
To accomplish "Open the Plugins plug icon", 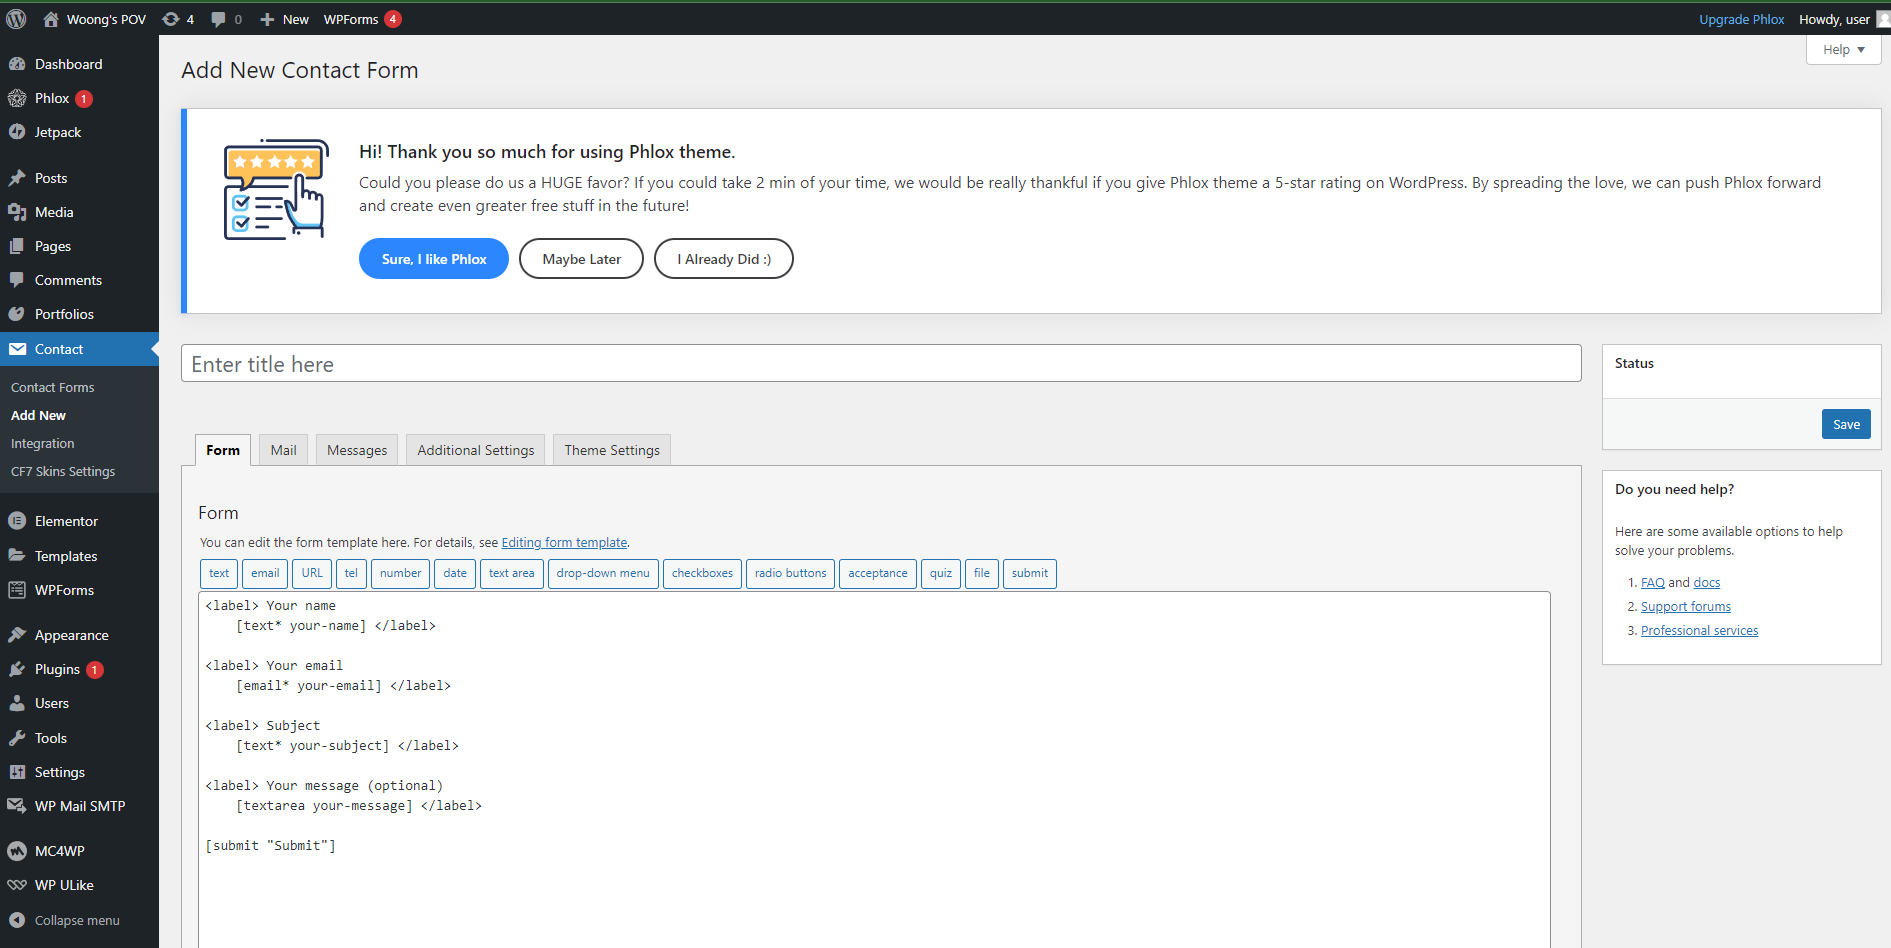I will coord(17,669).
